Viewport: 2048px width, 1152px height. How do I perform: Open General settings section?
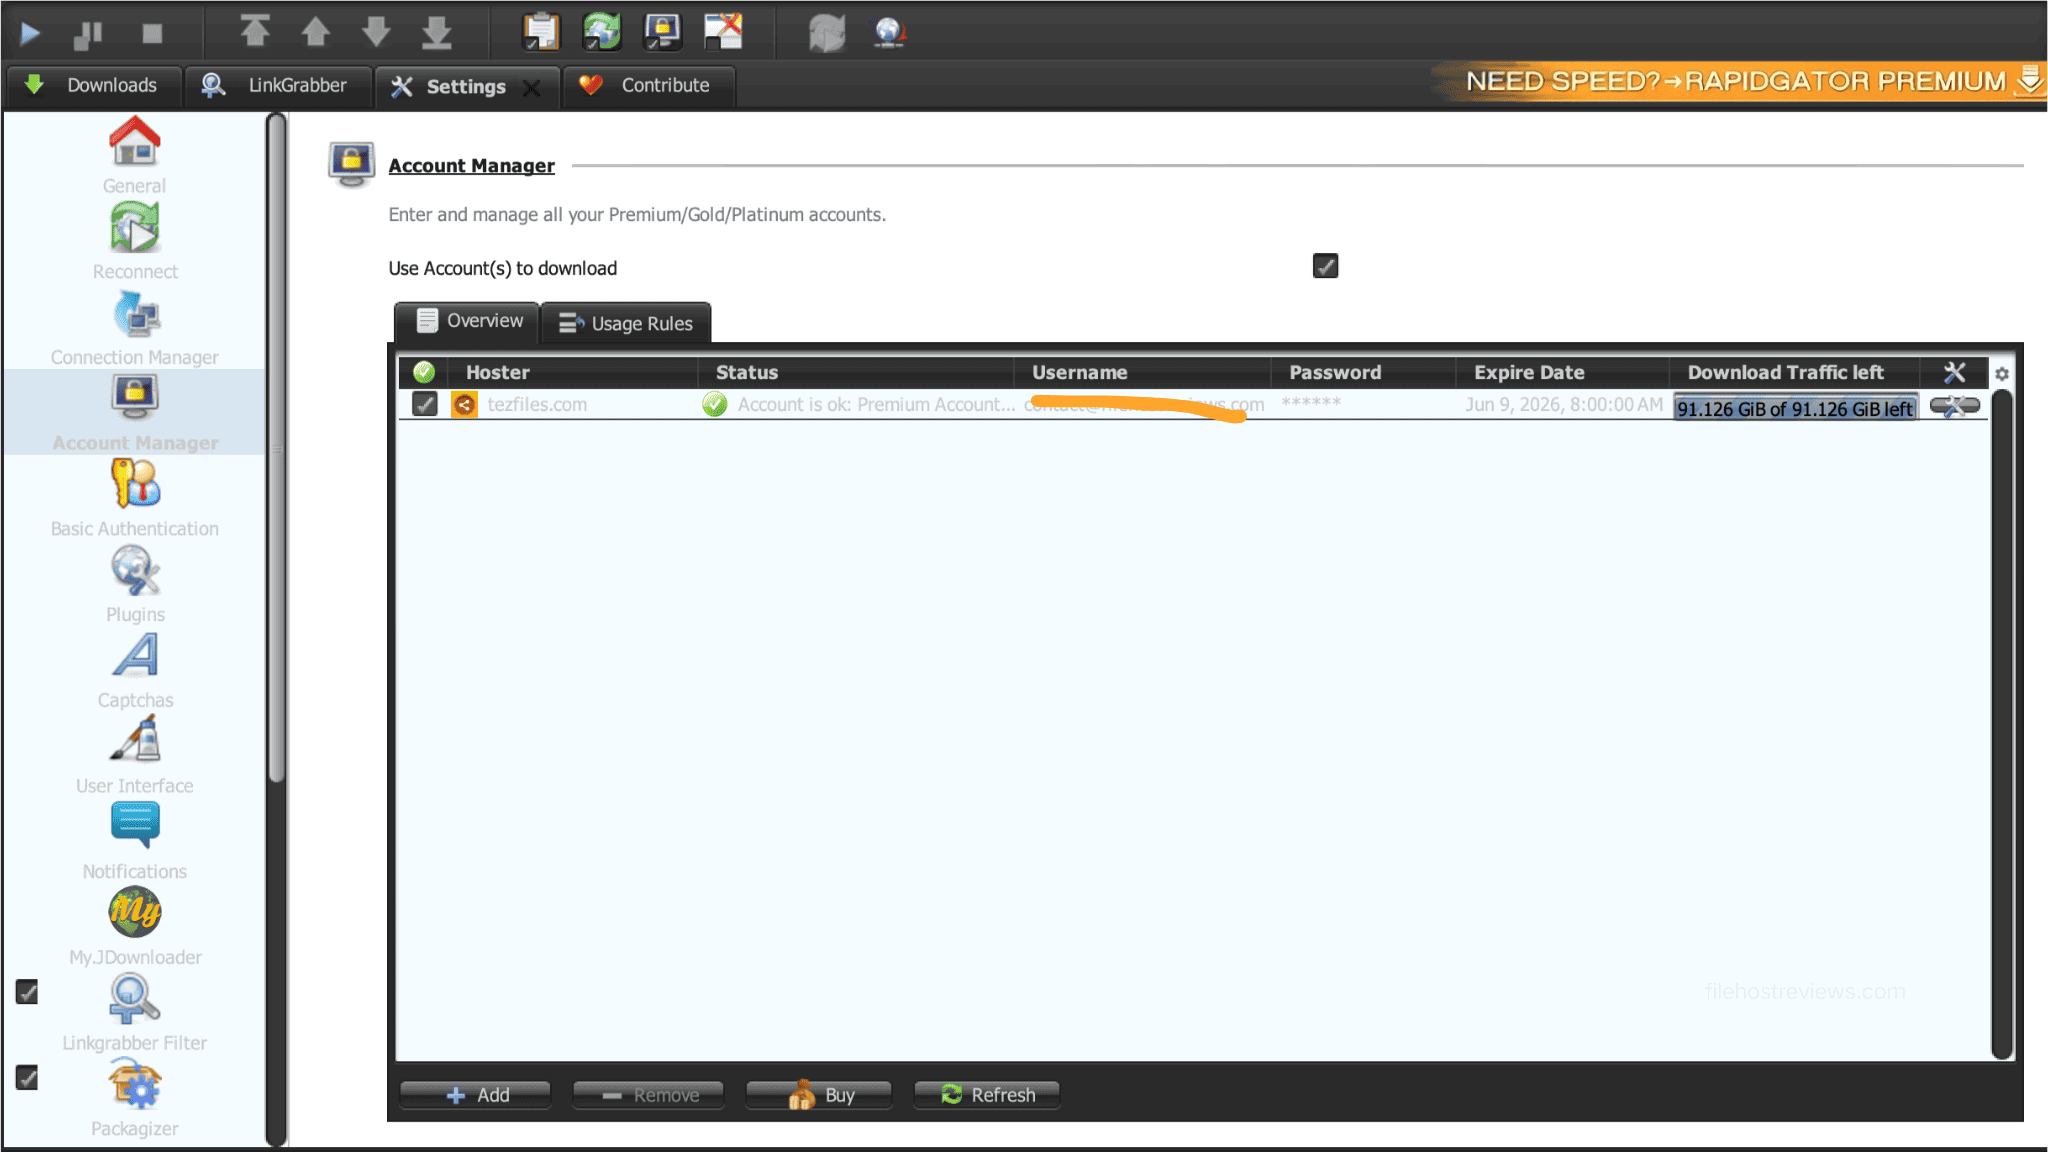(134, 156)
